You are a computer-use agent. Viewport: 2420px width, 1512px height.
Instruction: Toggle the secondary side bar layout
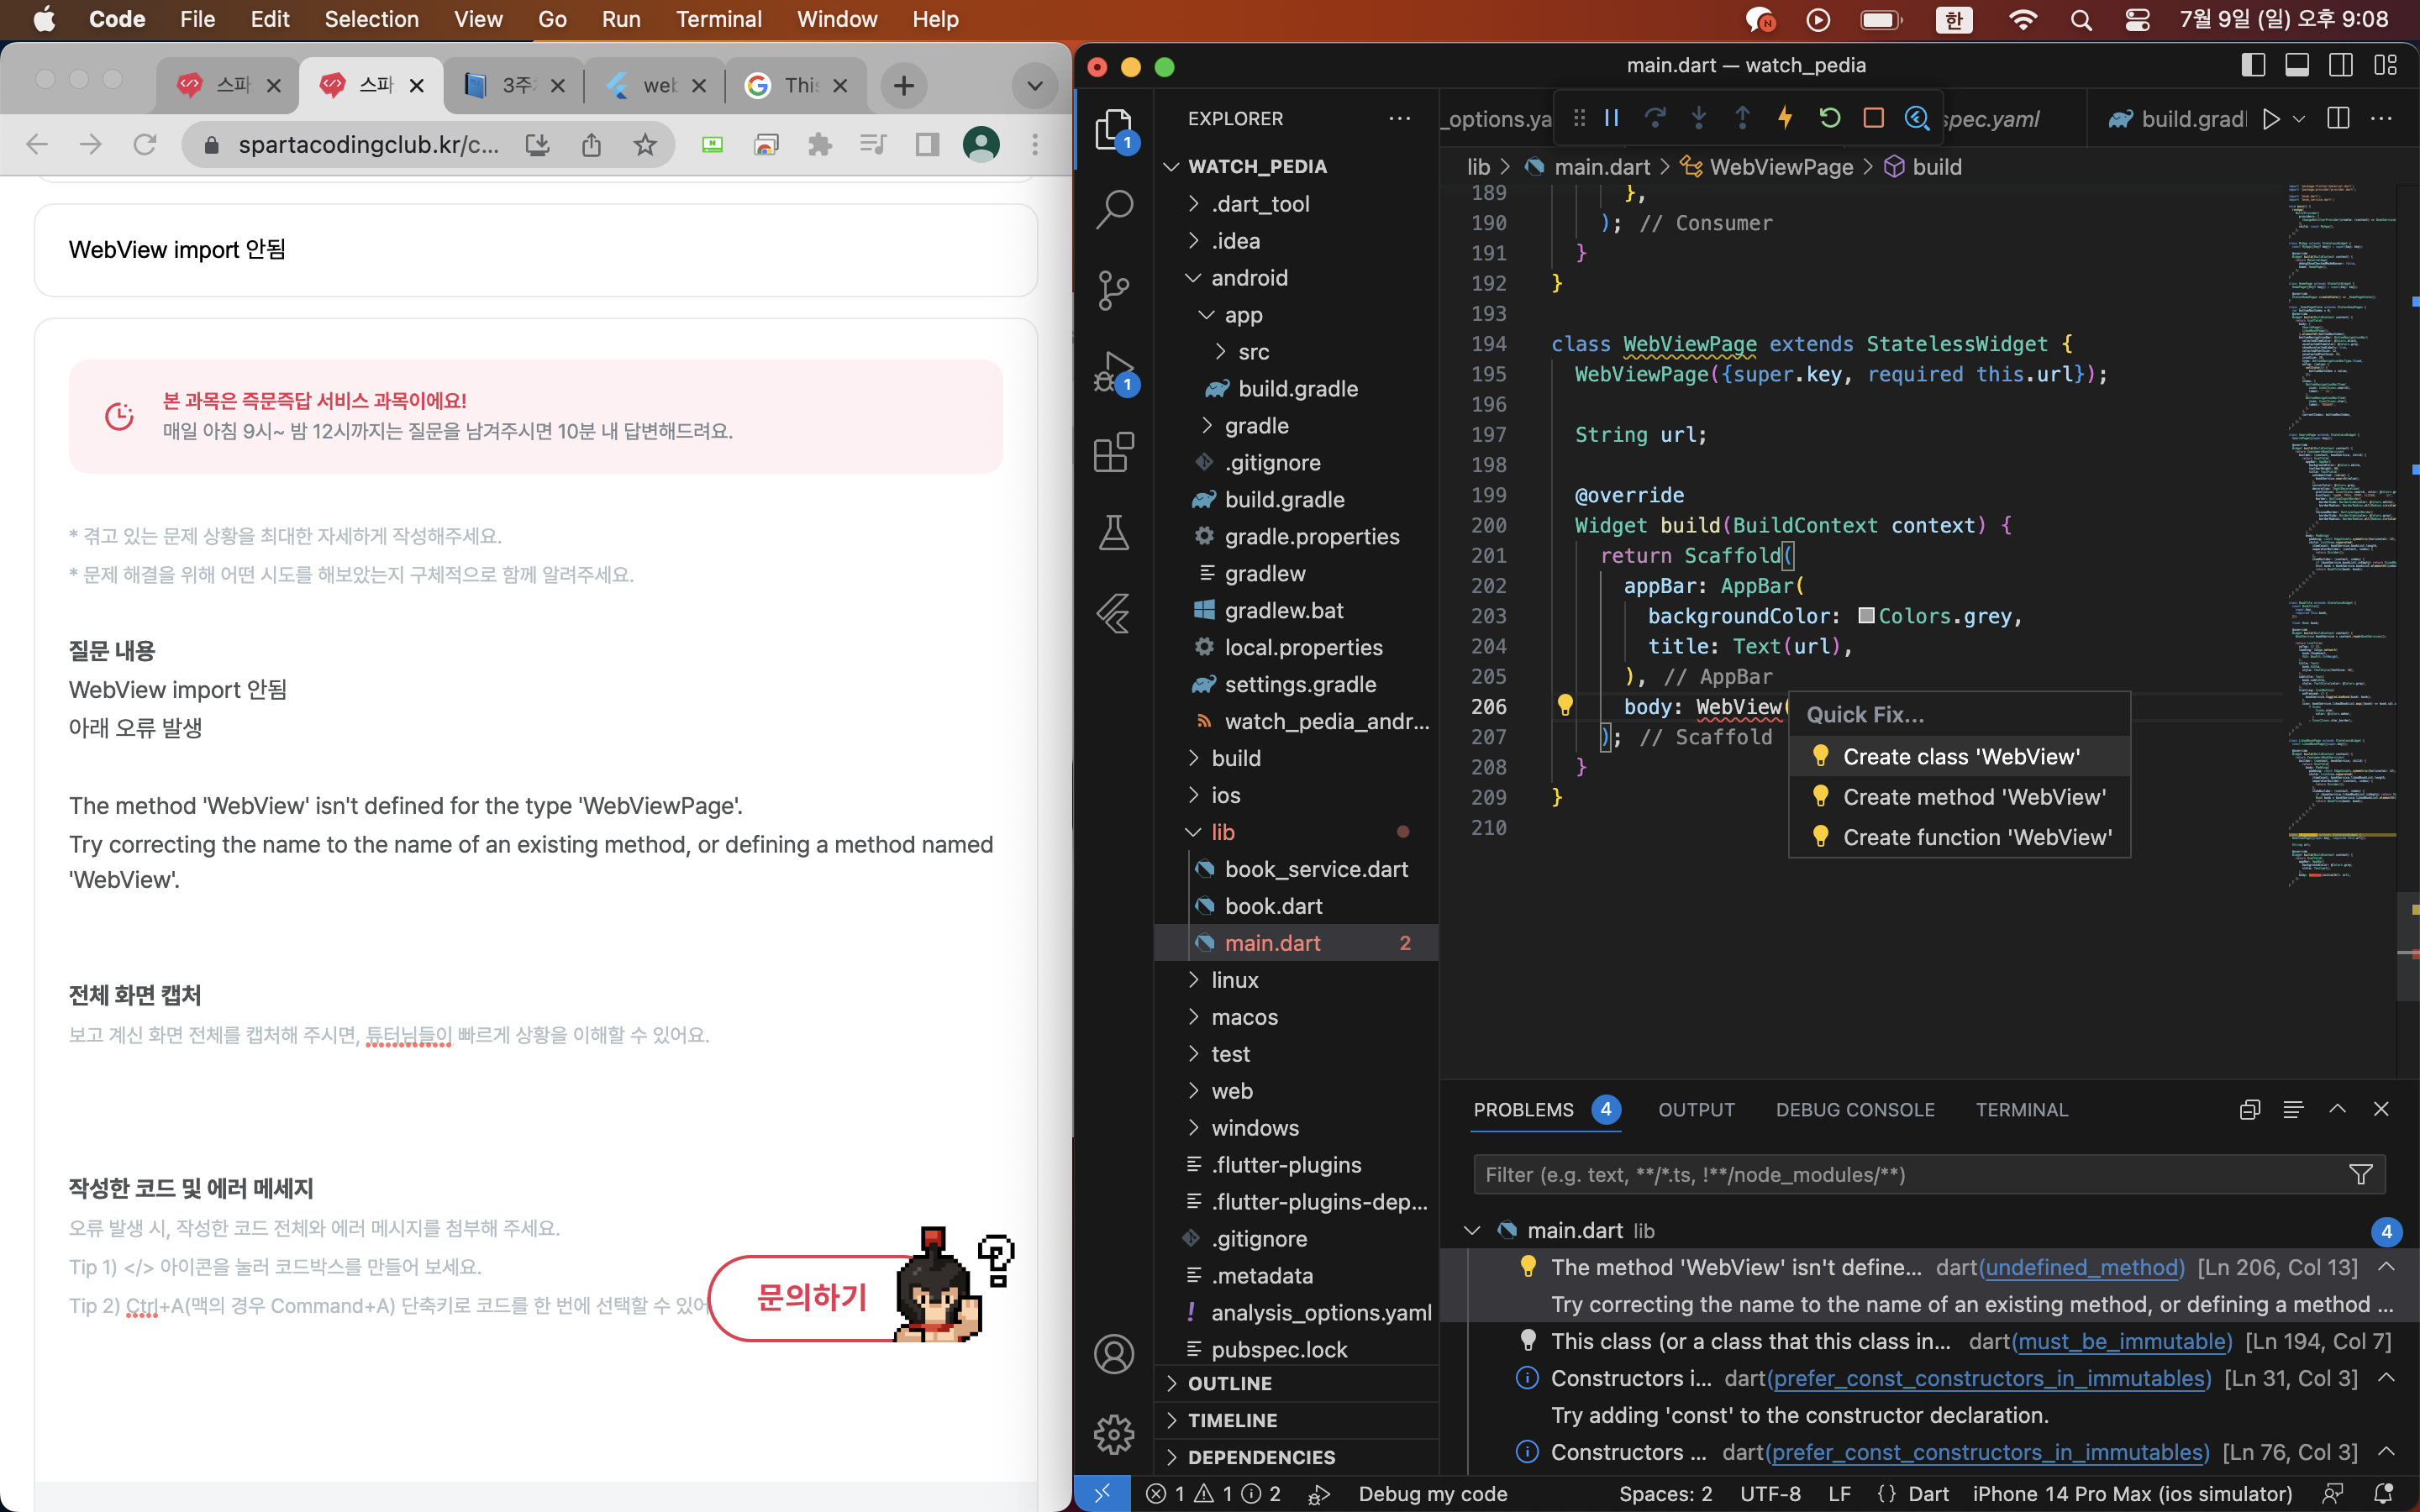[2341, 65]
